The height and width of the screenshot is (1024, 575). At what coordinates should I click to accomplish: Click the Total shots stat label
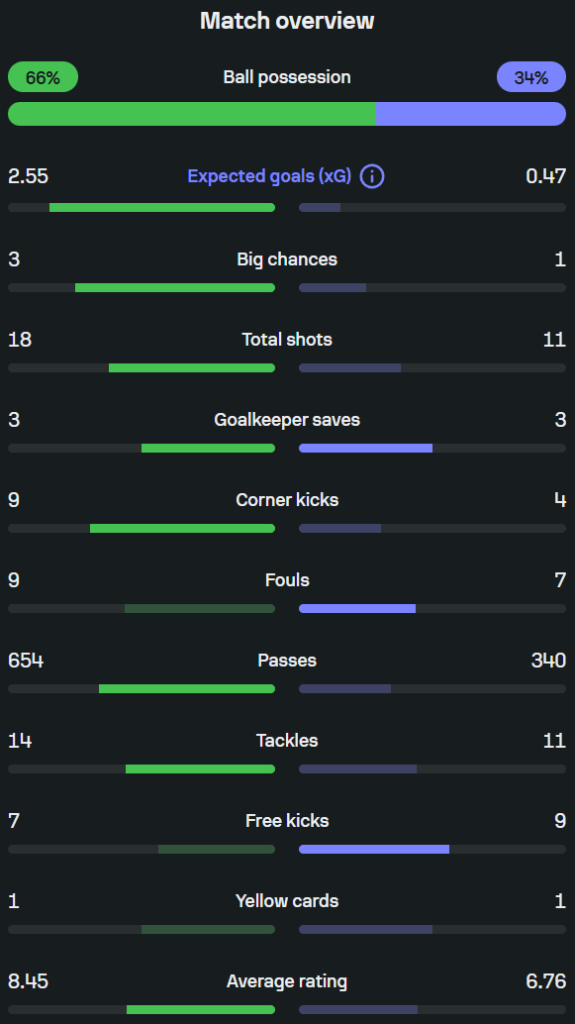coord(287,340)
